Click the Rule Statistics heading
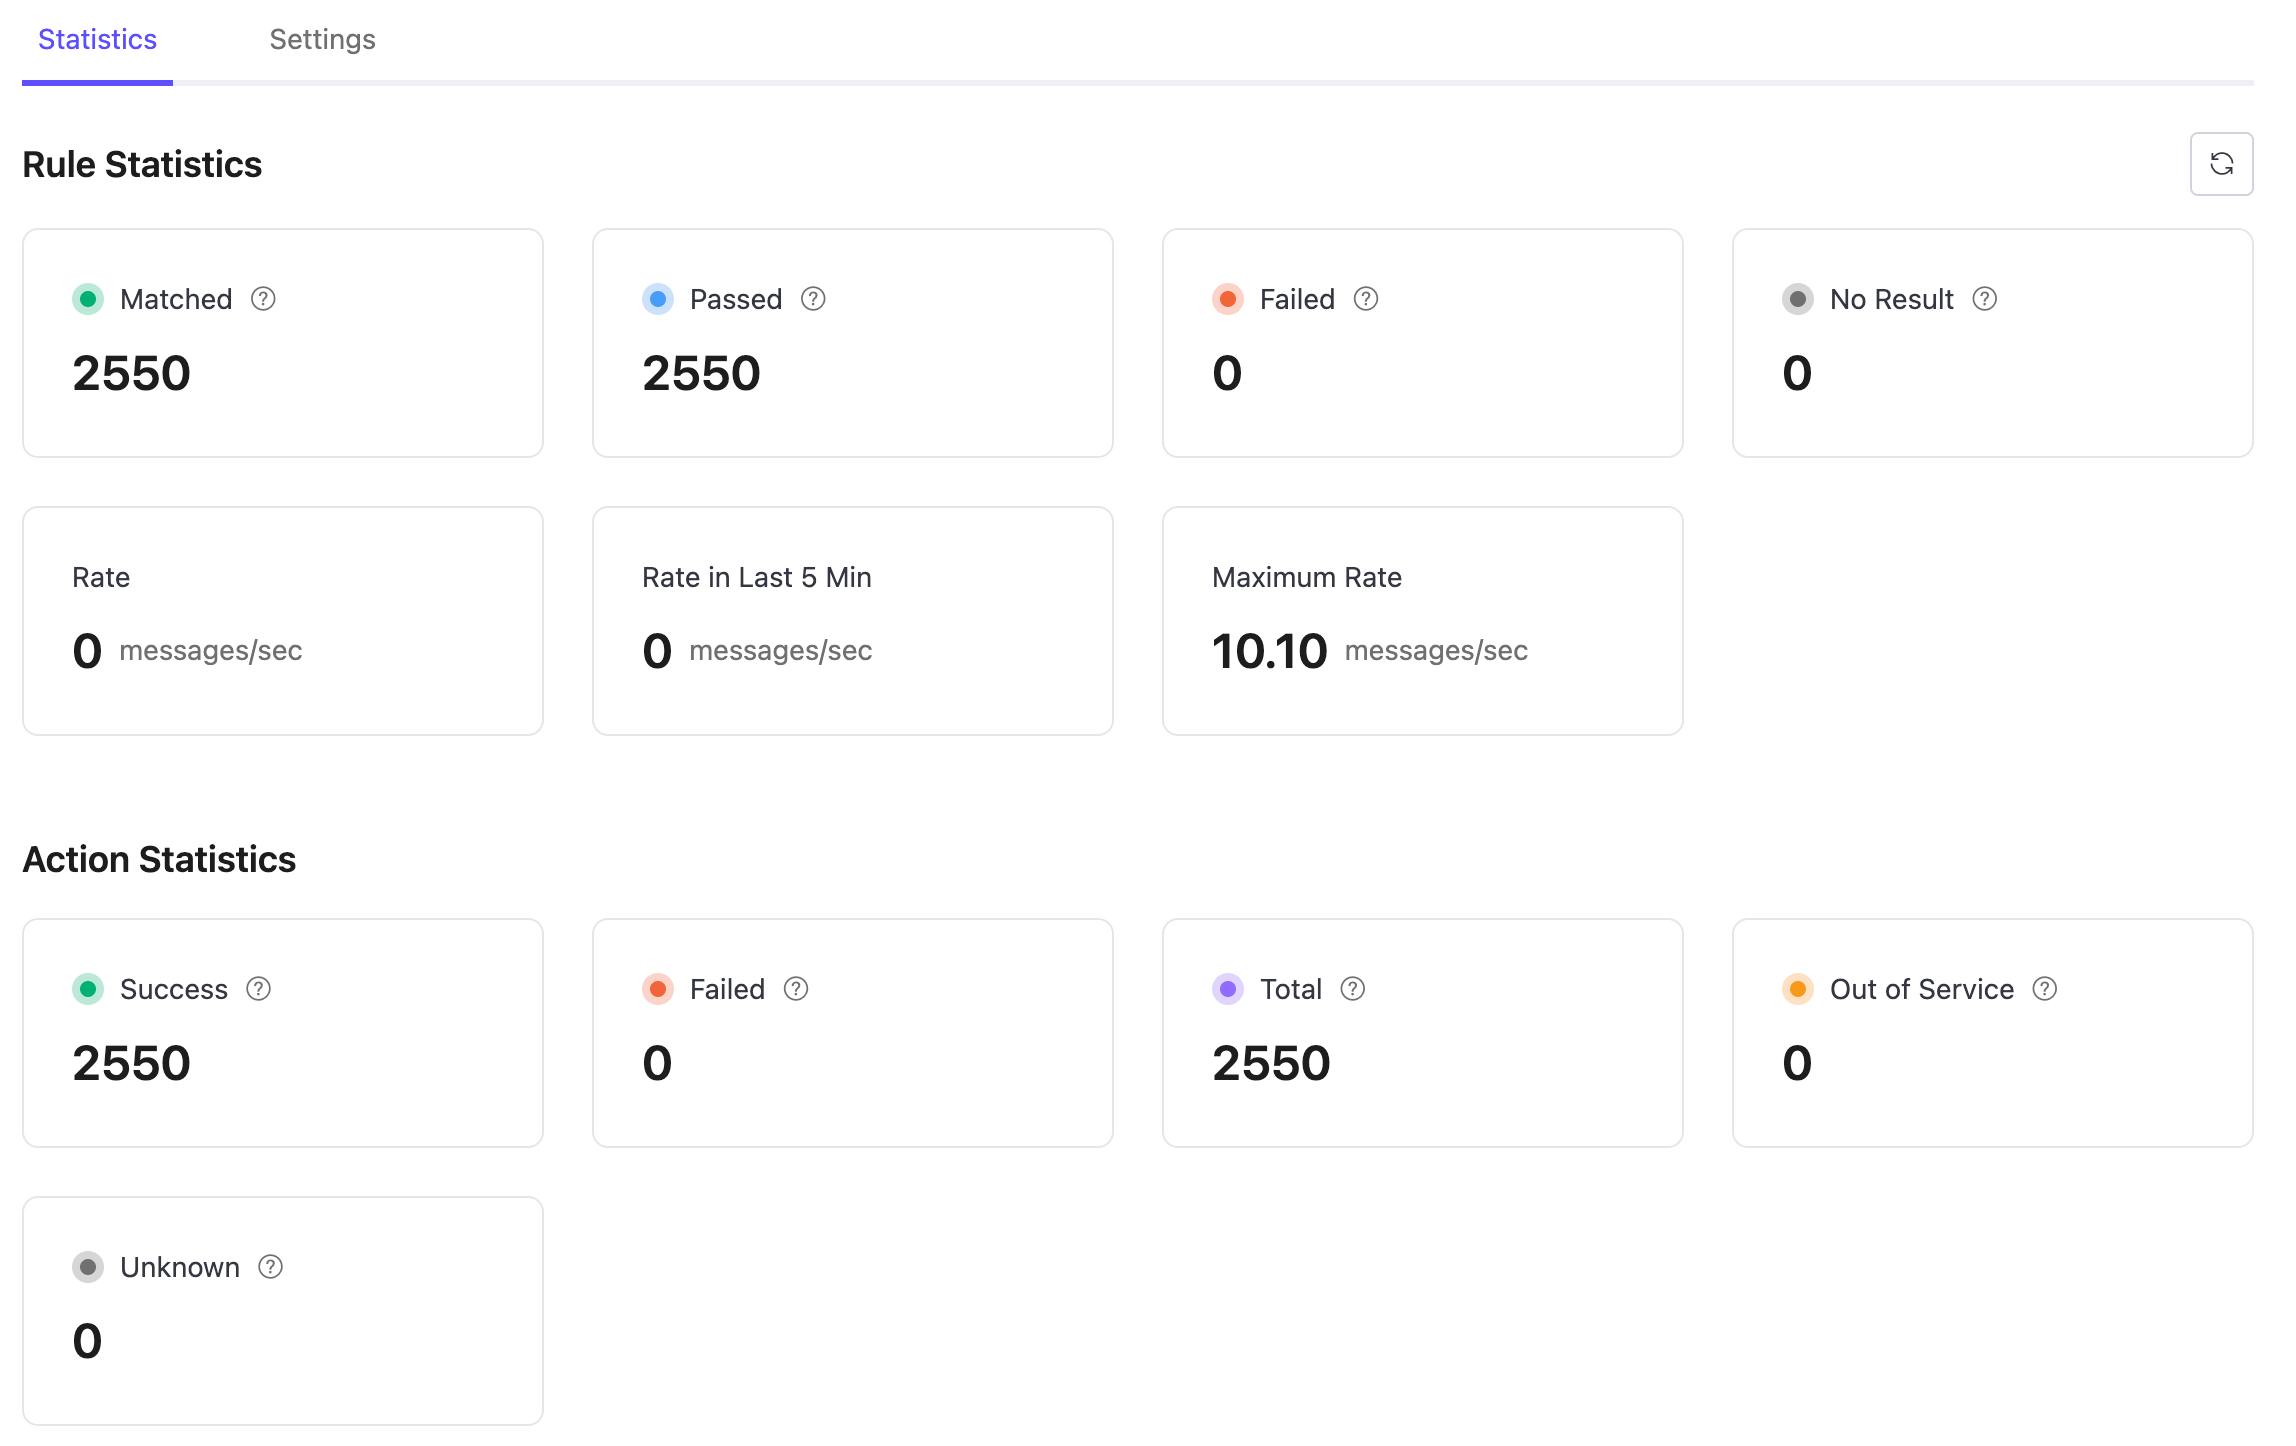2296x1446 pixels. 142,163
